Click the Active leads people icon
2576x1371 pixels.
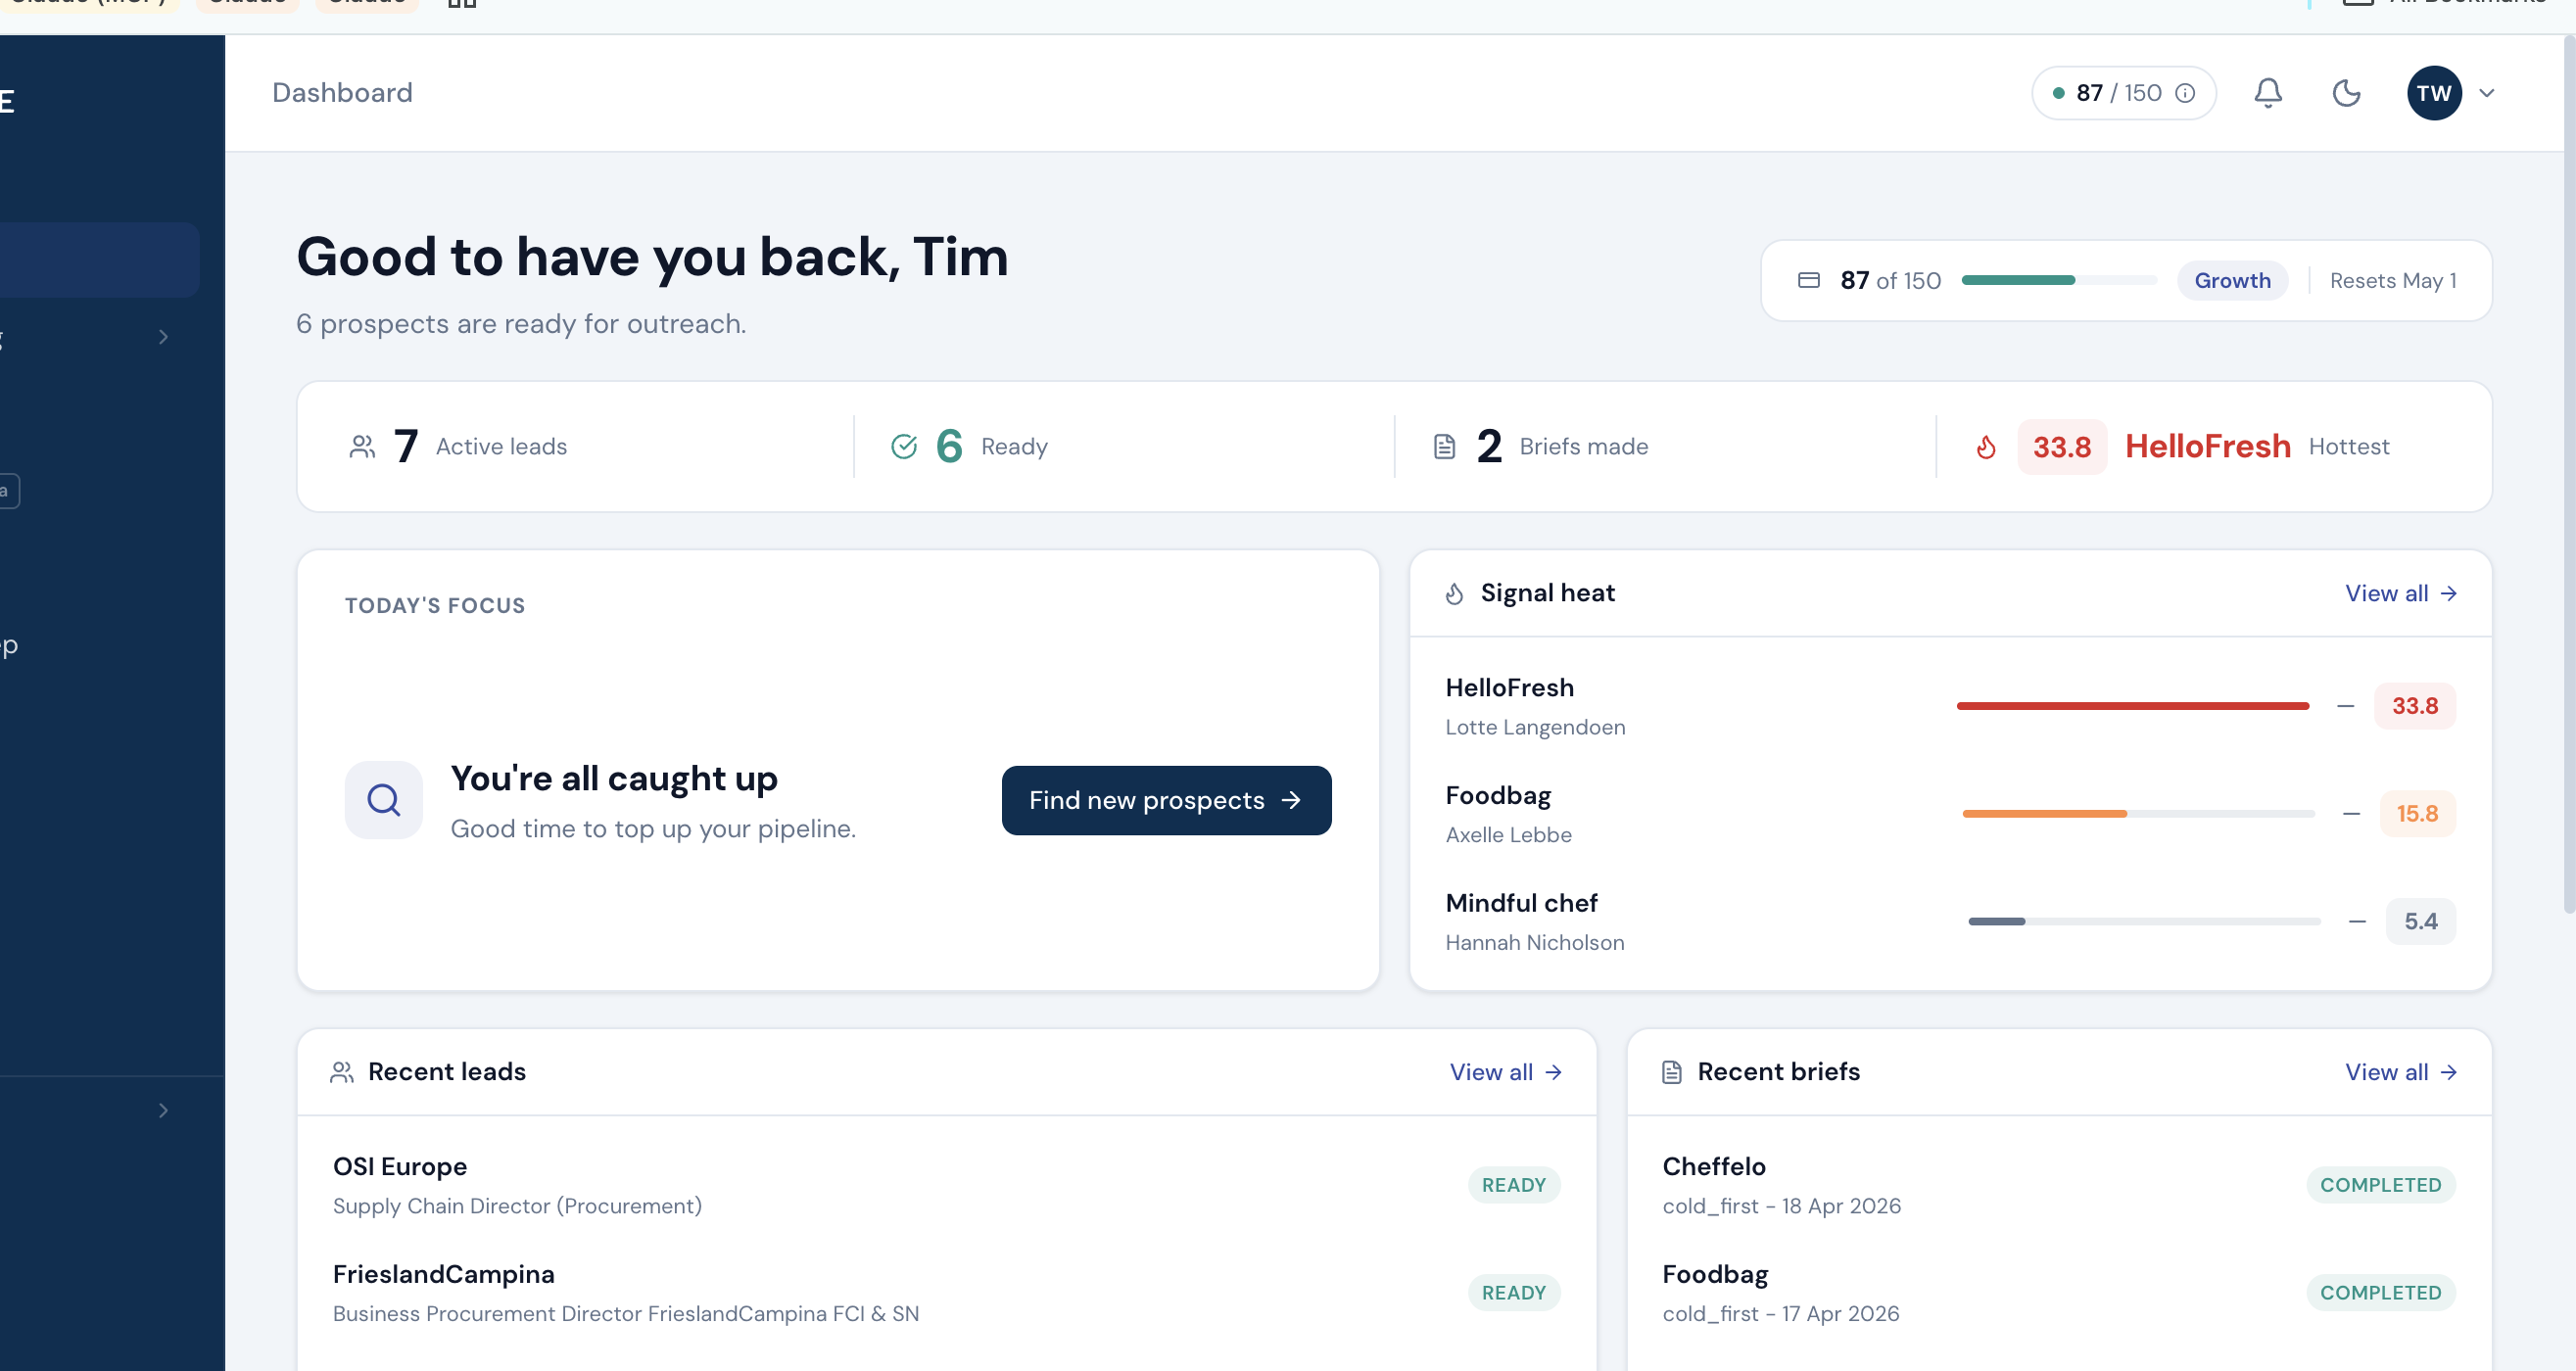pos(362,447)
